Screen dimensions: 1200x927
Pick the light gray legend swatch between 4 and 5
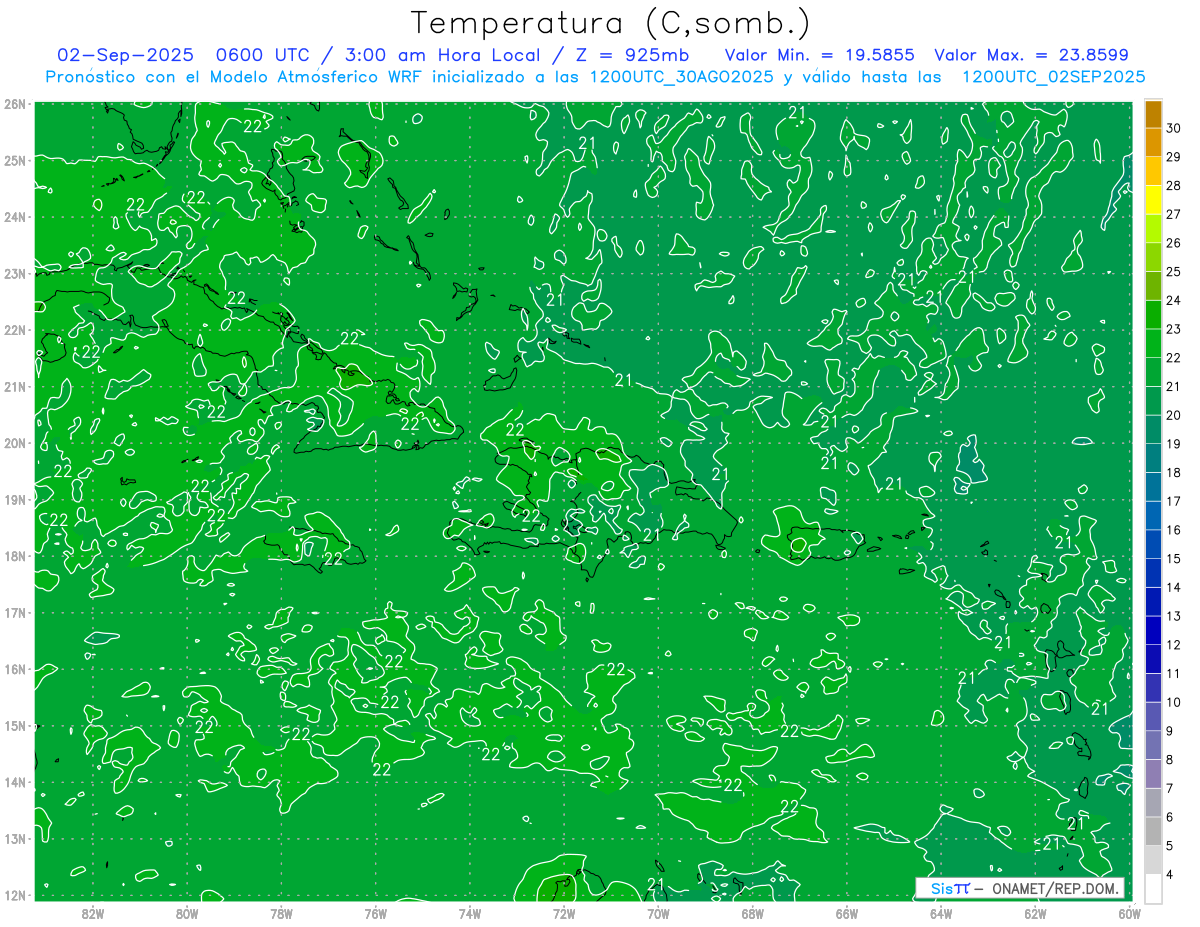tap(1153, 860)
